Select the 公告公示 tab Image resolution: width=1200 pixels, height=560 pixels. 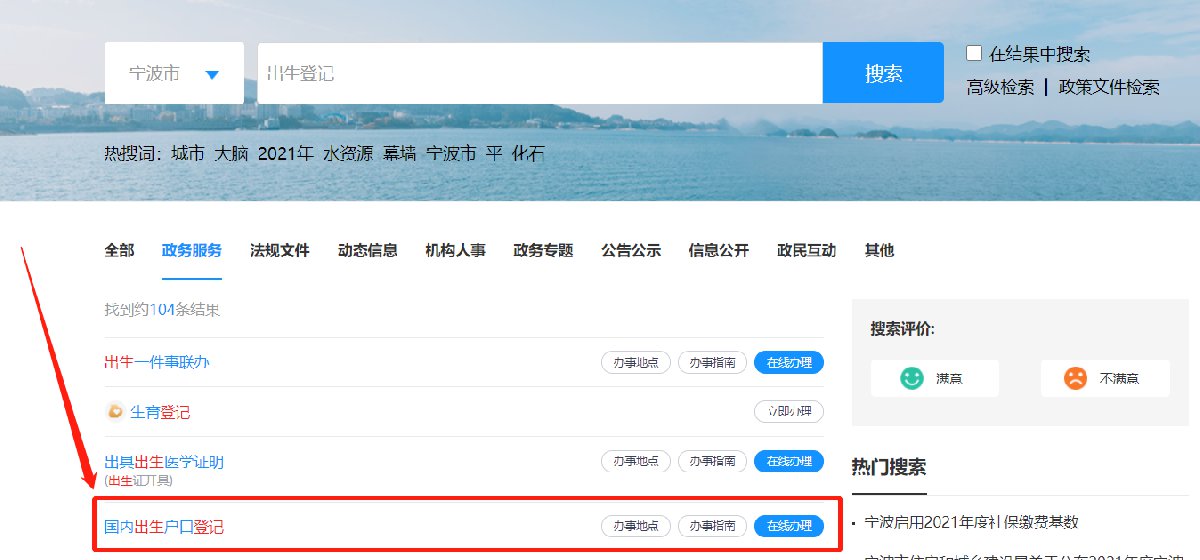pyautogui.click(x=631, y=250)
